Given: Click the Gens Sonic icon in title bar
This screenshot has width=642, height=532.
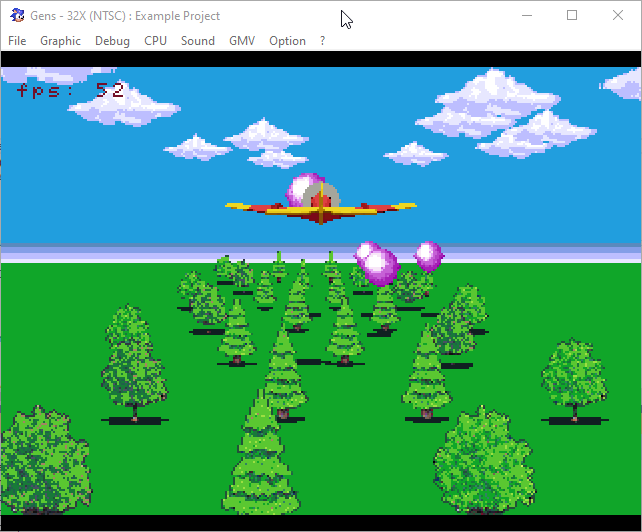Looking at the screenshot, I should [17, 16].
